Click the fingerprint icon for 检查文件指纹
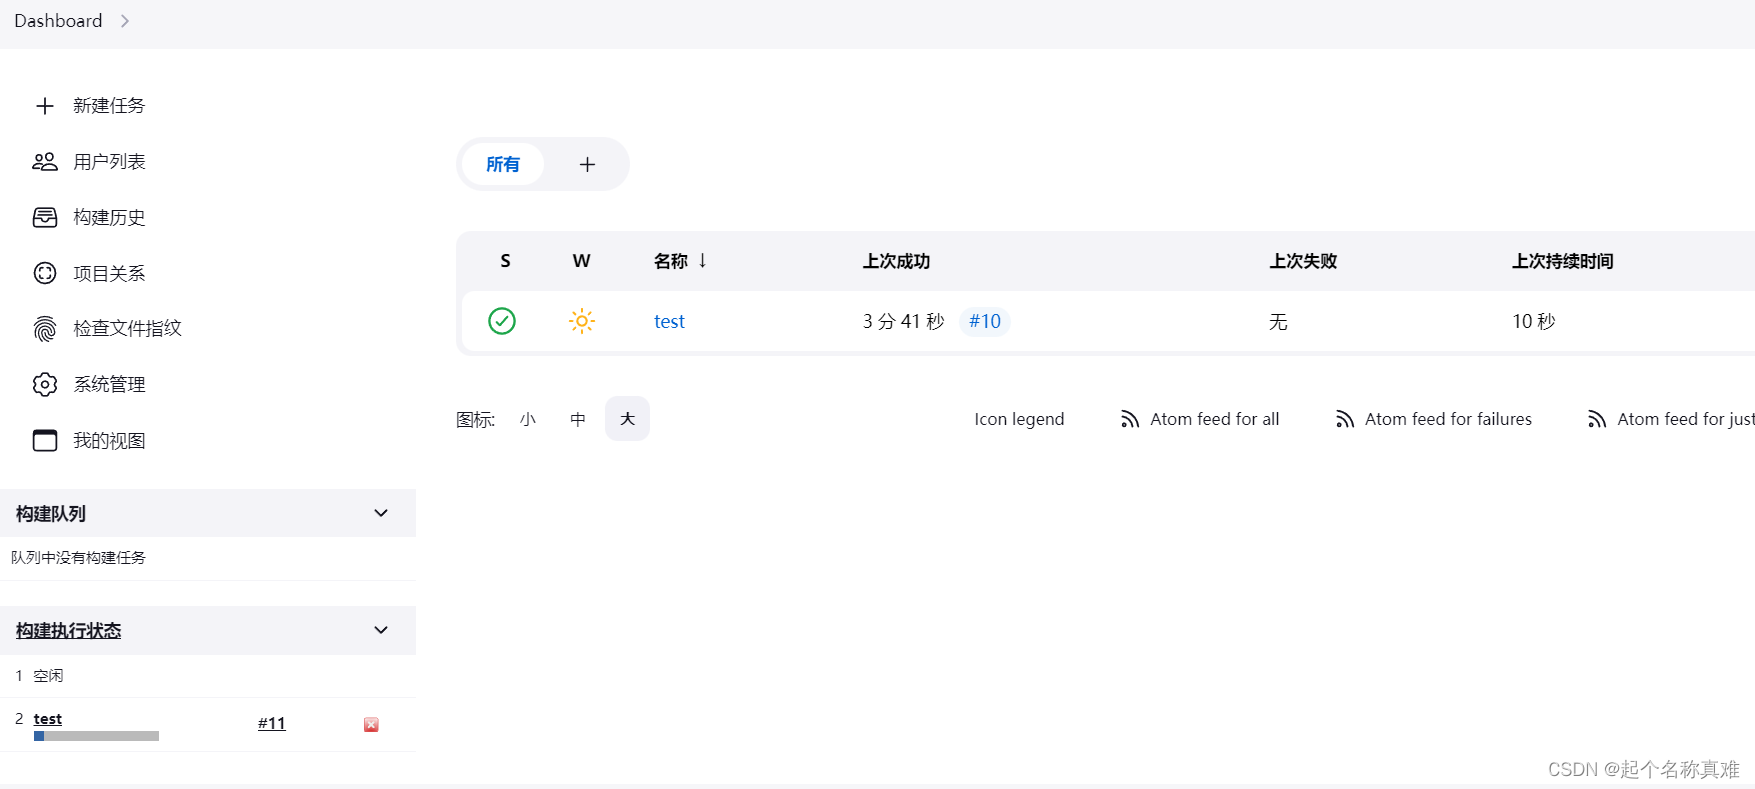Image resolution: width=1755 pixels, height=789 pixels. click(45, 329)
